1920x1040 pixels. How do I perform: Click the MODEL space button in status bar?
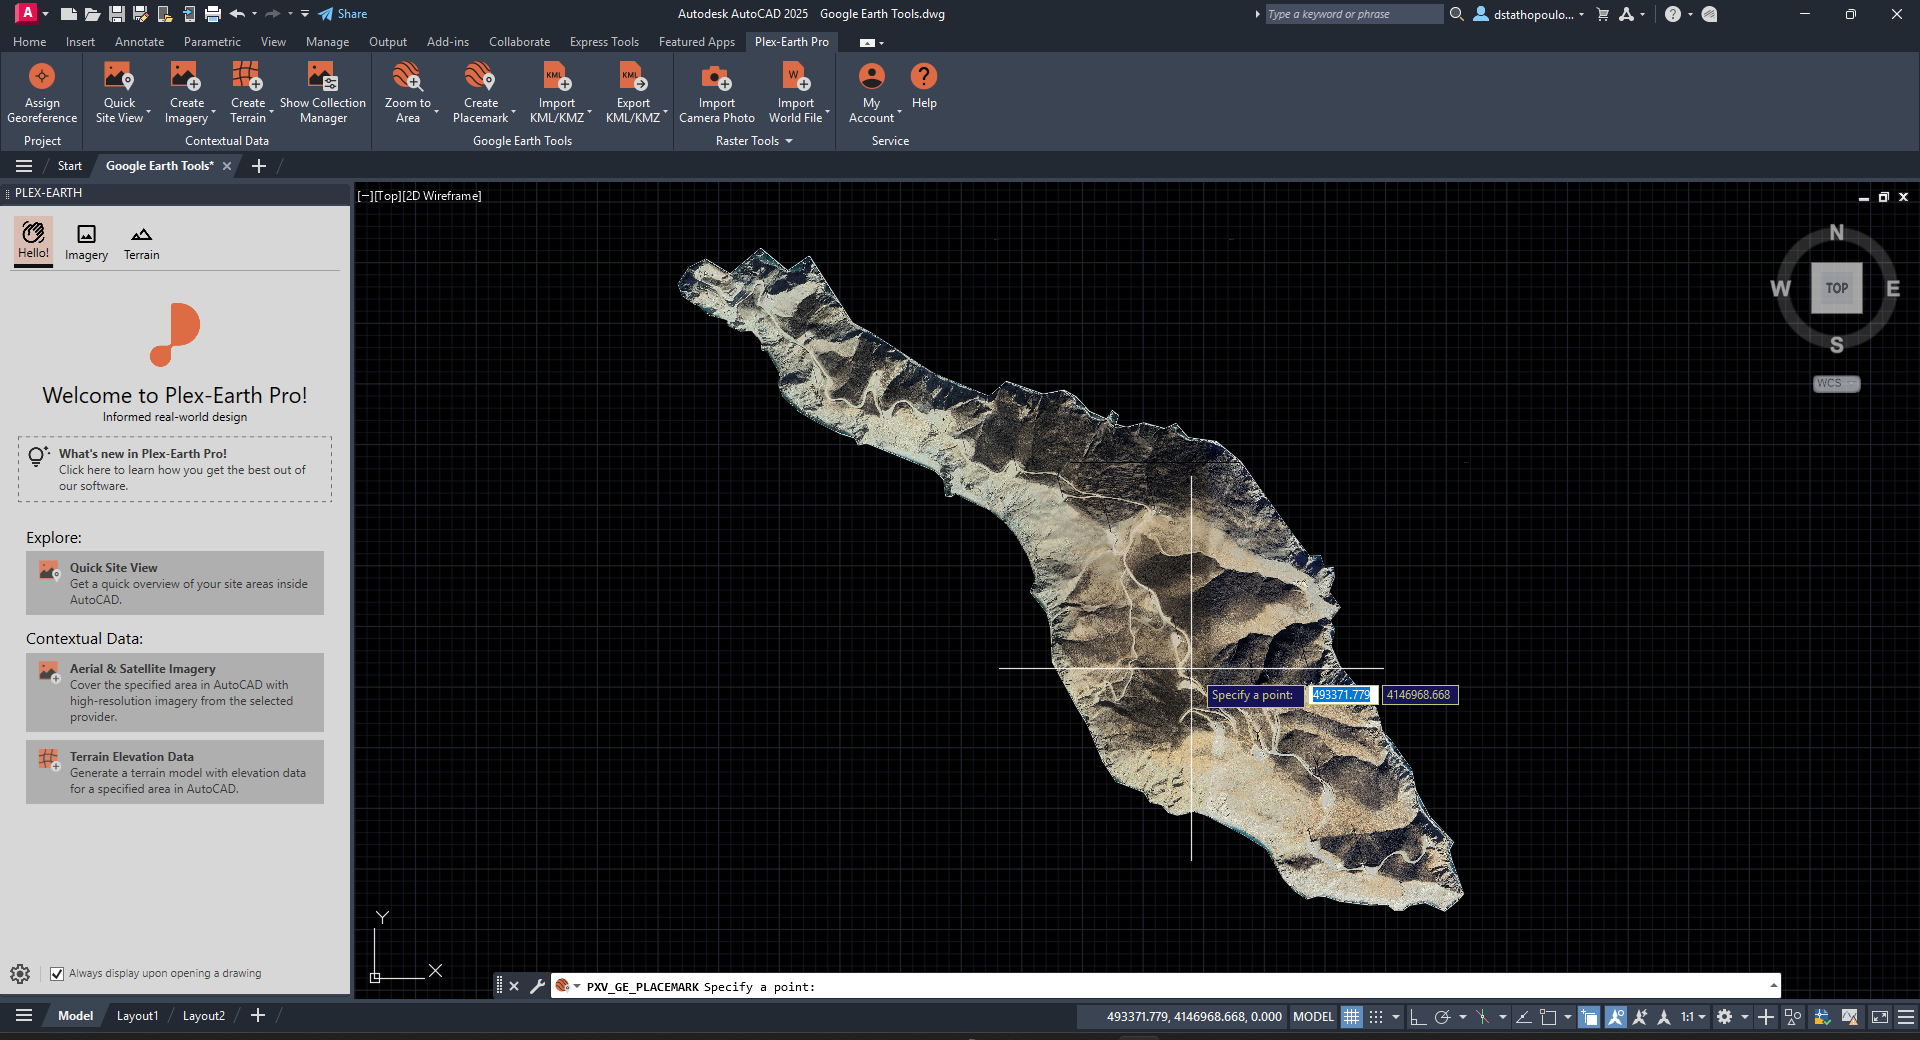[x=1313, y=1017]
